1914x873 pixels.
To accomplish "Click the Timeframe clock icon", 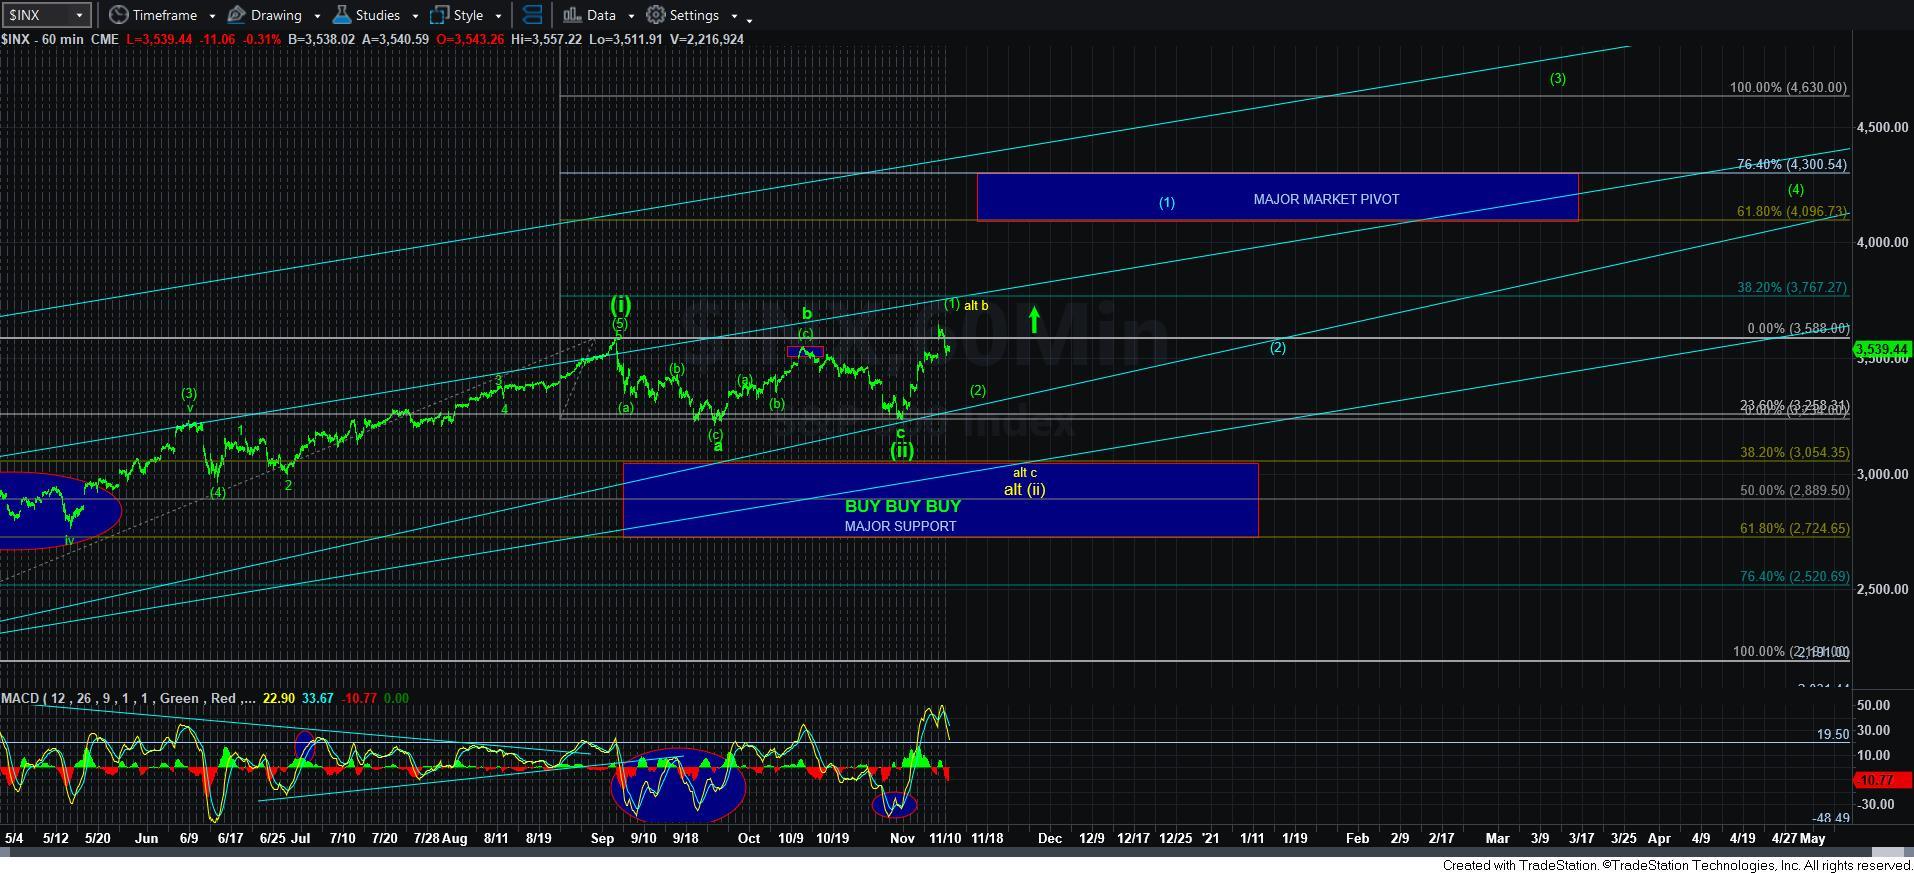I will tap(119, 15).
